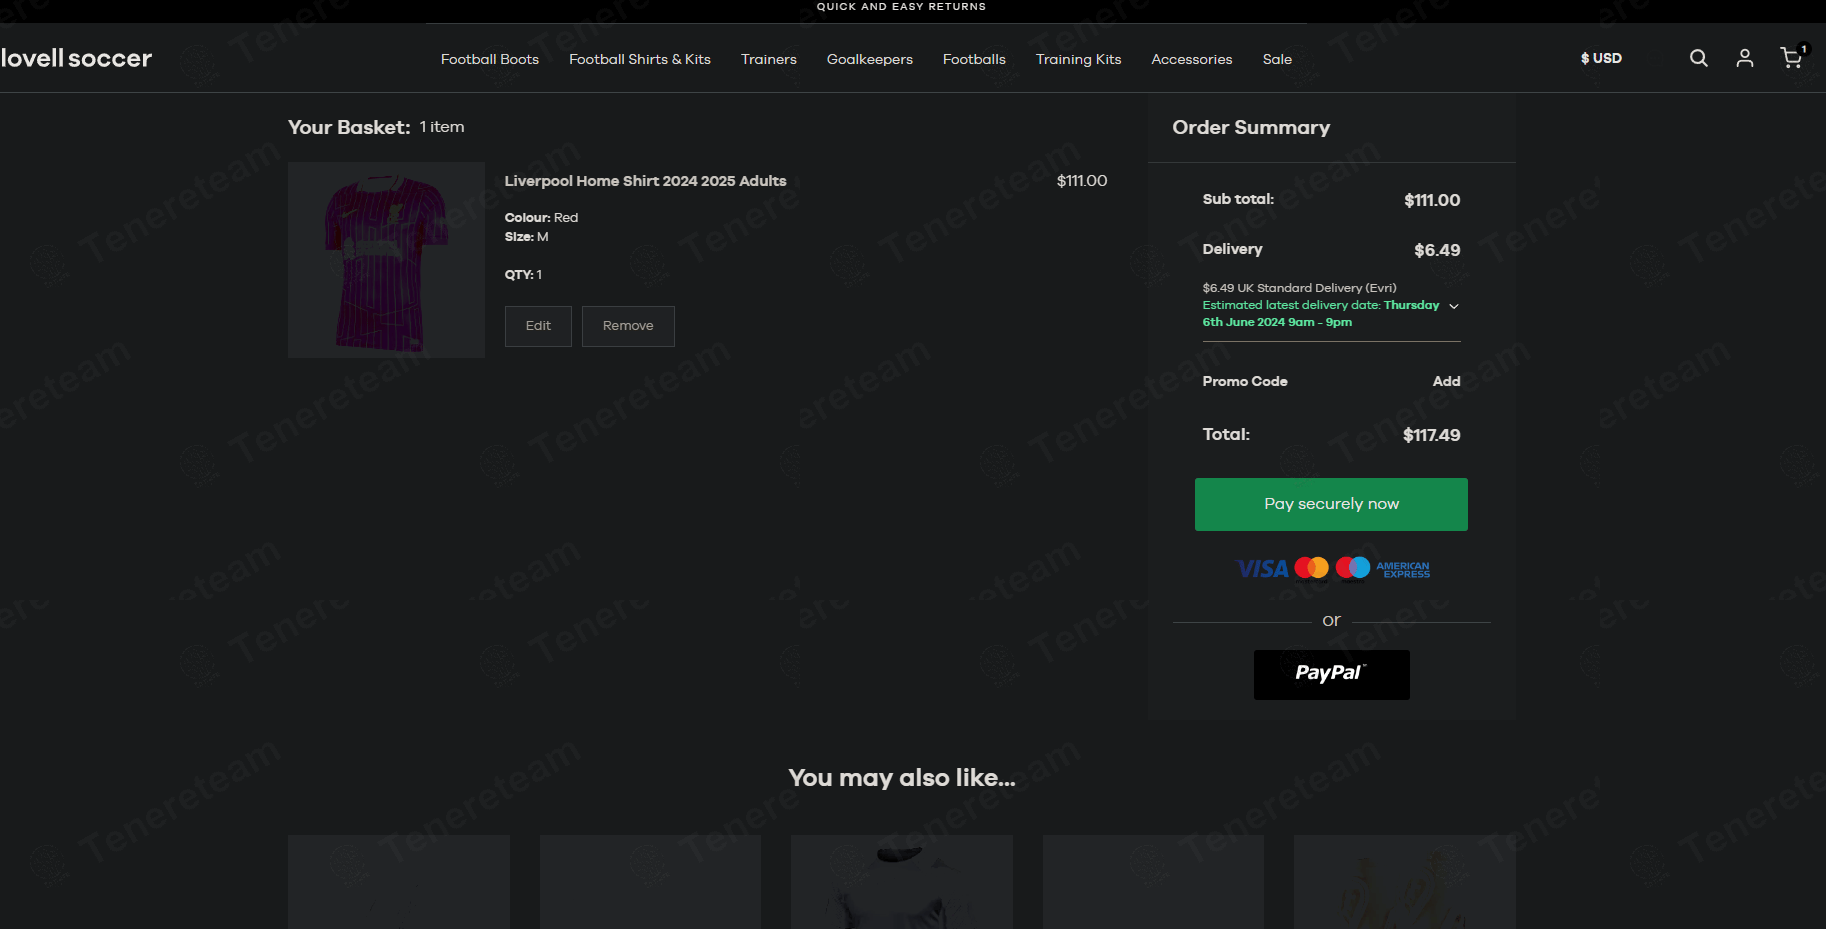1826x929 pixels.
Task: Click the lovell soccer logo
Action: pyautogui.click(x=76, y=58)
